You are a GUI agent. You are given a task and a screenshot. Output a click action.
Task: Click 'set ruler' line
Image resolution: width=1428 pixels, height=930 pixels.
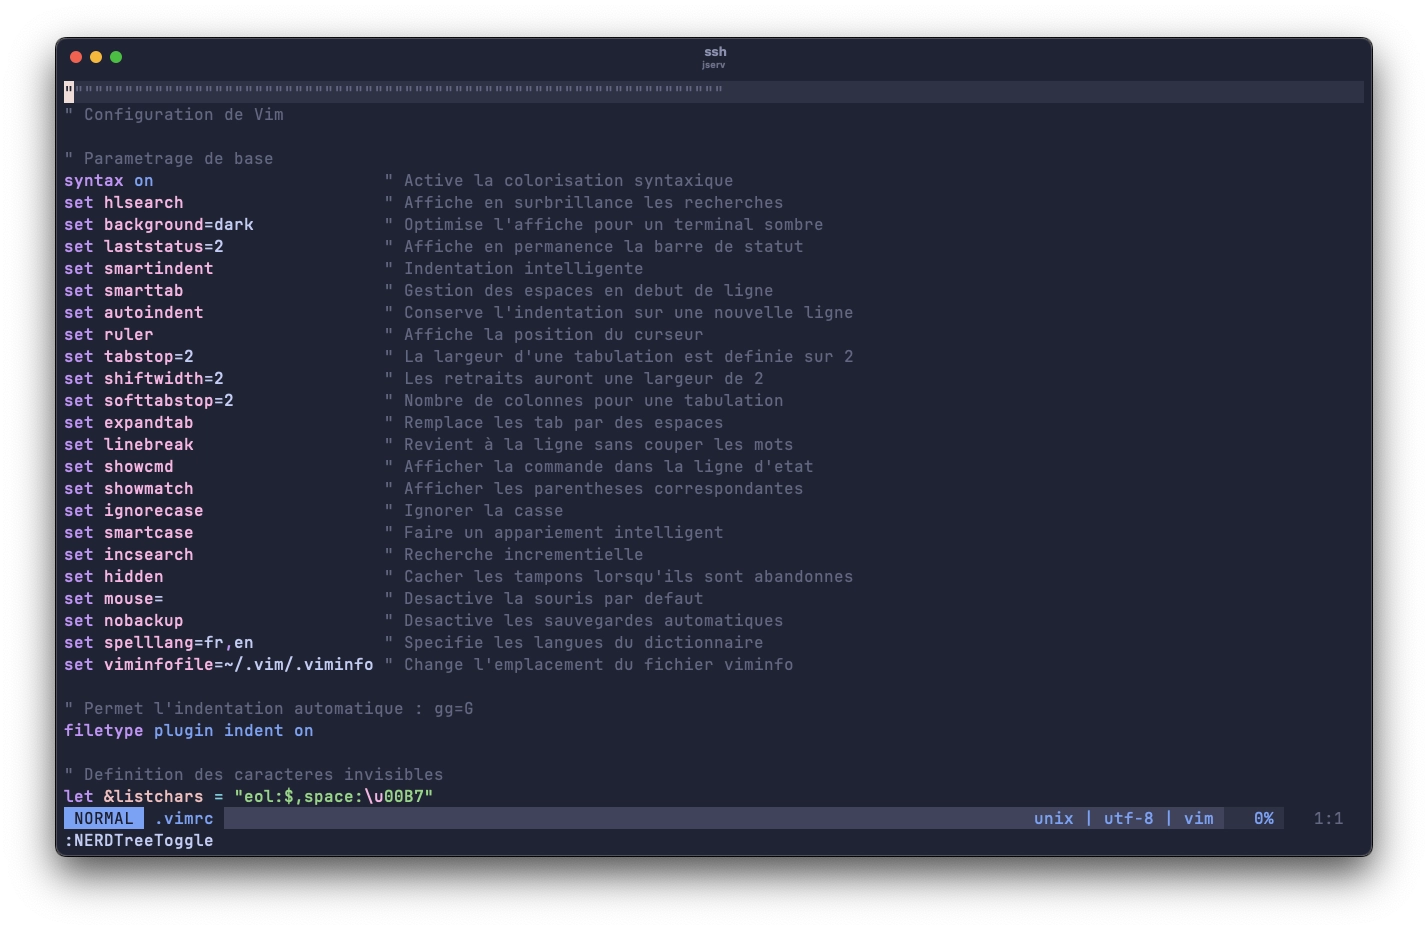(x=109, y=335)
